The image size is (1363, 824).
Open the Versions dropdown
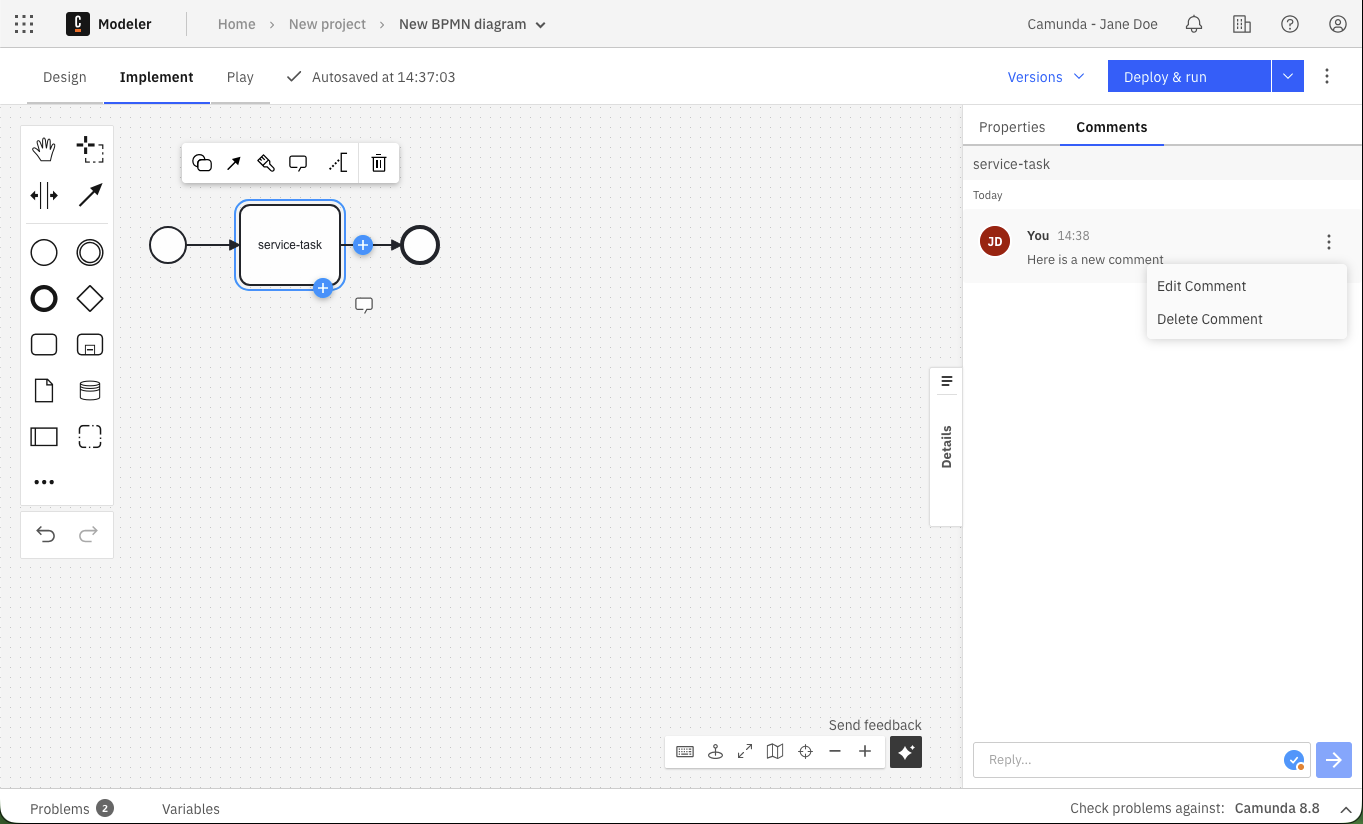[1045, 76]
